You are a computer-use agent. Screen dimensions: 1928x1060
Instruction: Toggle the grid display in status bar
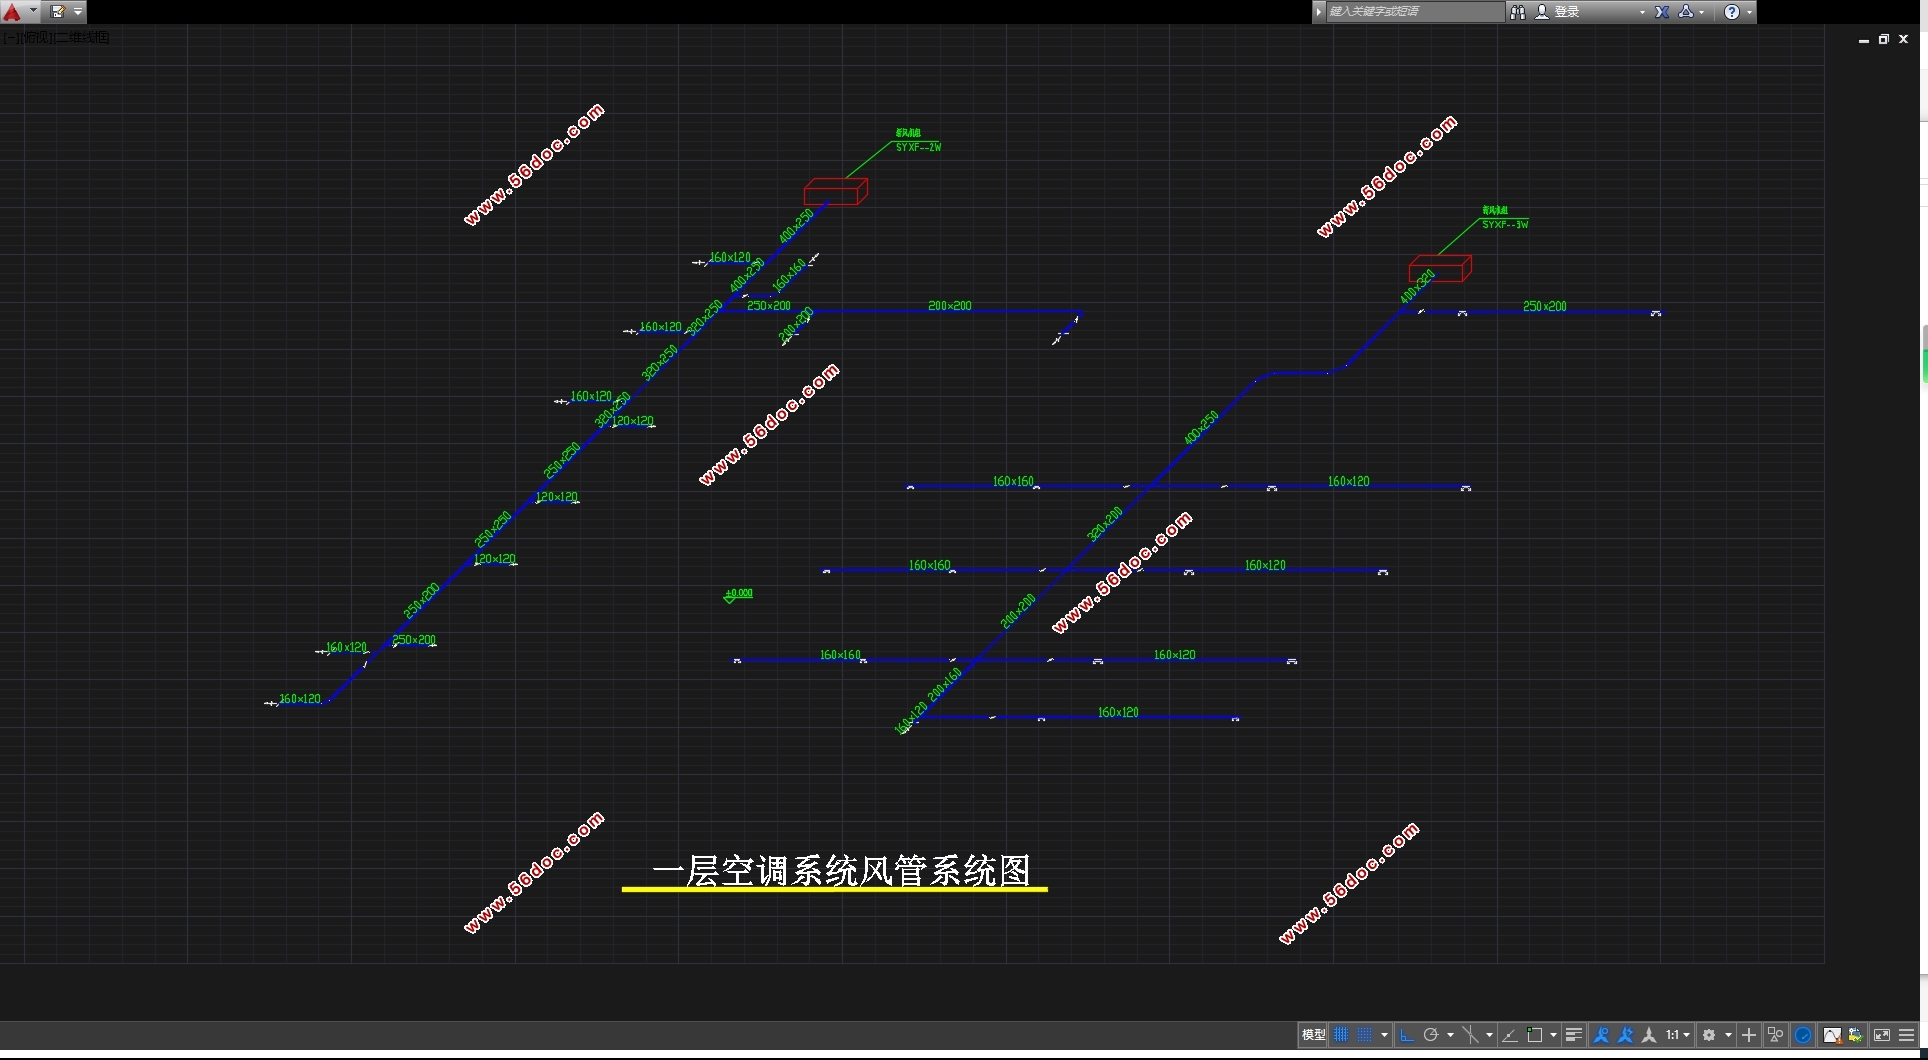pos(1342,1035)
